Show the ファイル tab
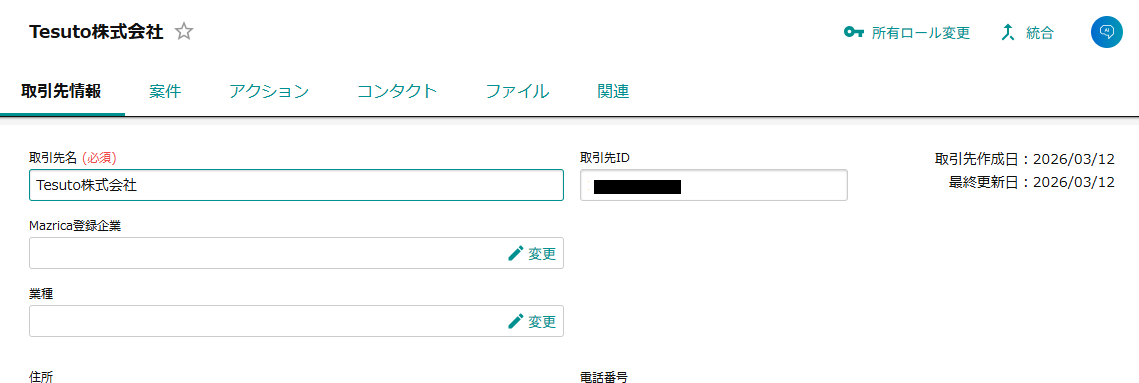 (x=517, y=92)
